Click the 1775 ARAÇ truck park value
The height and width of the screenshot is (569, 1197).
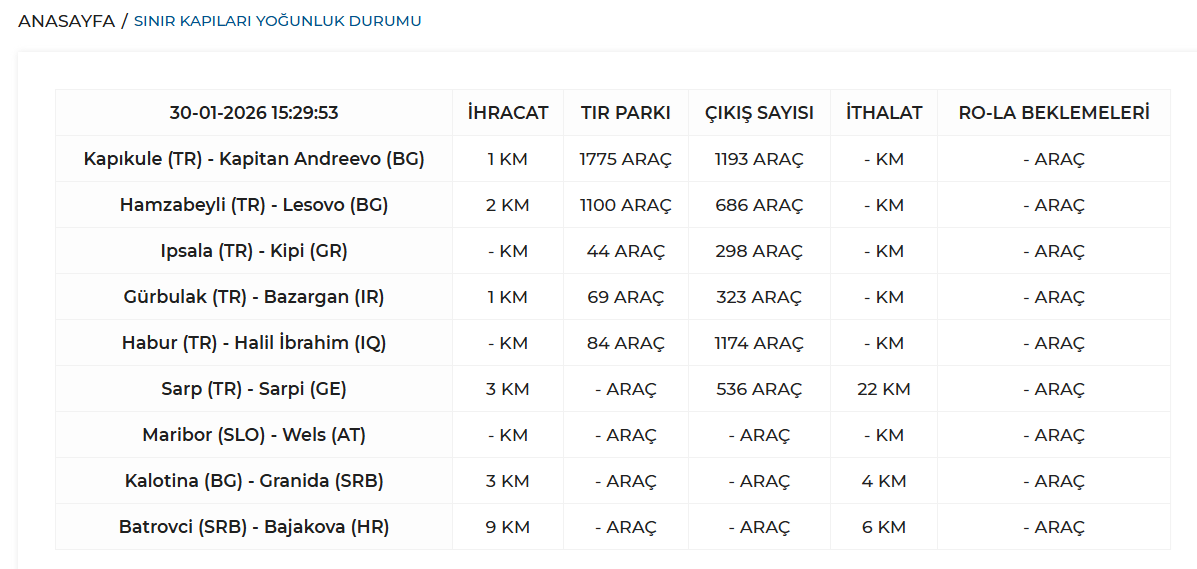click(x=626, y=159)
